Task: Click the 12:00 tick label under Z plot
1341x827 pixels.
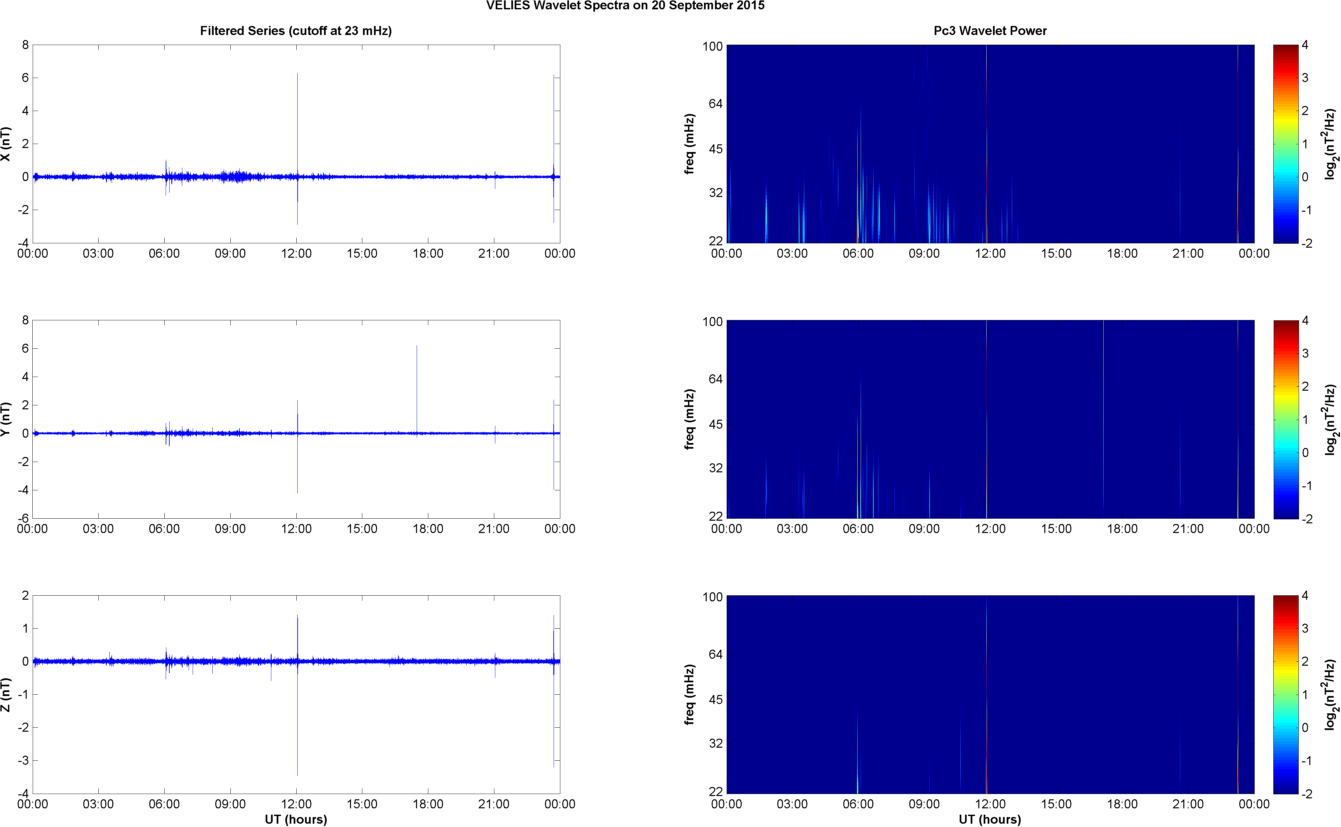Action: point(297,804)
